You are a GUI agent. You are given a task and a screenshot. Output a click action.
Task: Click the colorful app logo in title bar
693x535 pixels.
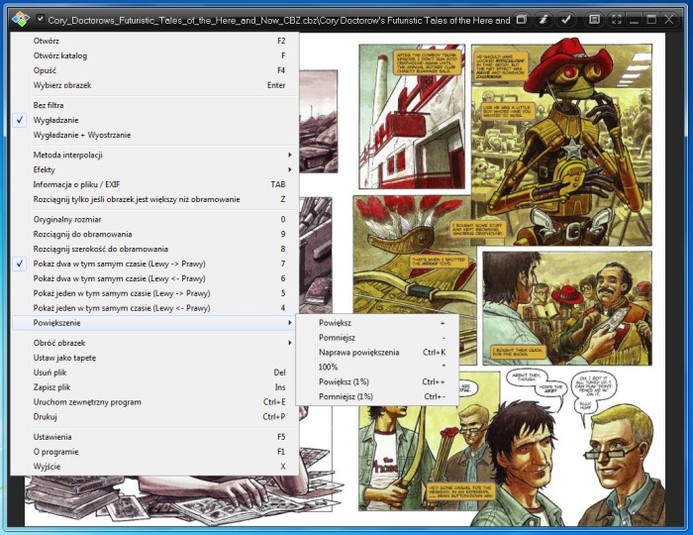tap(20, 19)
